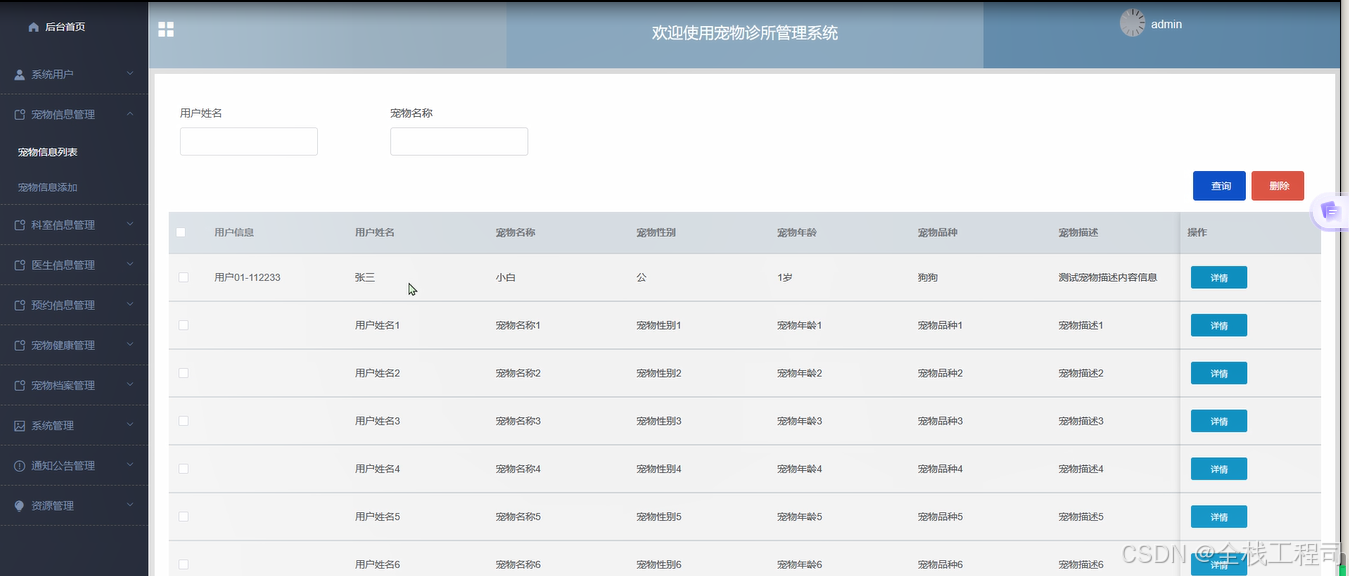Check the row checkbox for 用户姓名2
Screen dimensions: 1349x576
[x=183, y=373]
